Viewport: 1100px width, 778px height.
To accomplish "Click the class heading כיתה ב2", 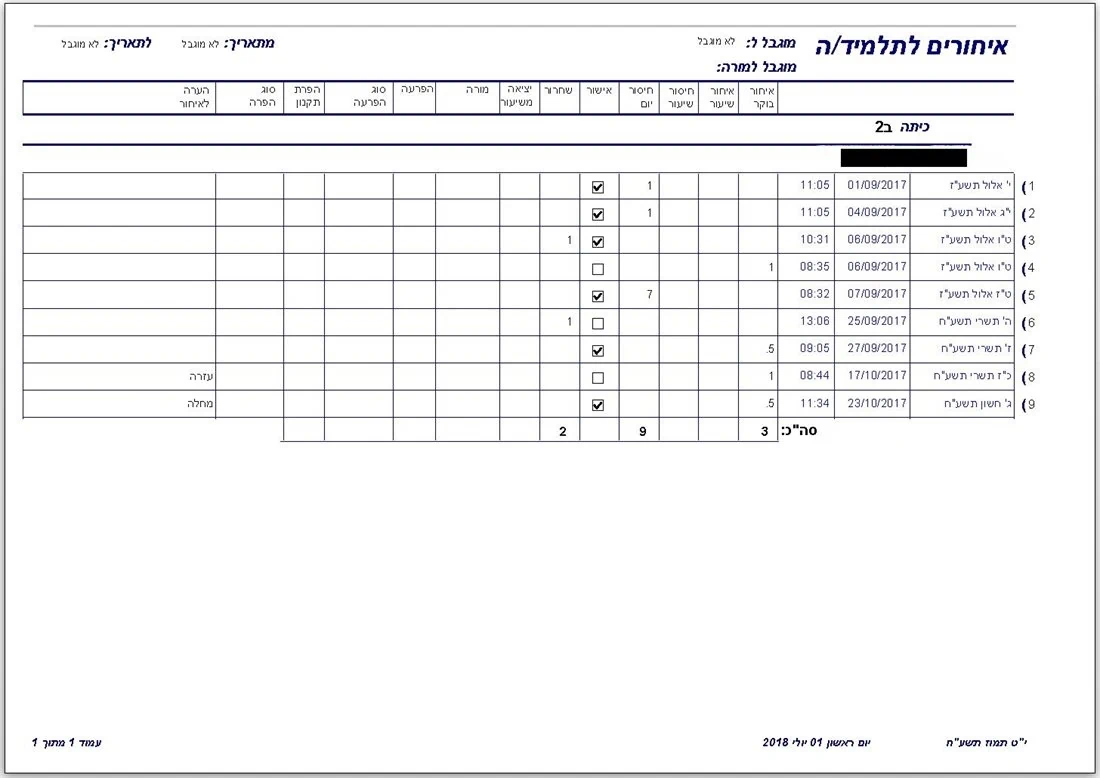I will 902,127.
